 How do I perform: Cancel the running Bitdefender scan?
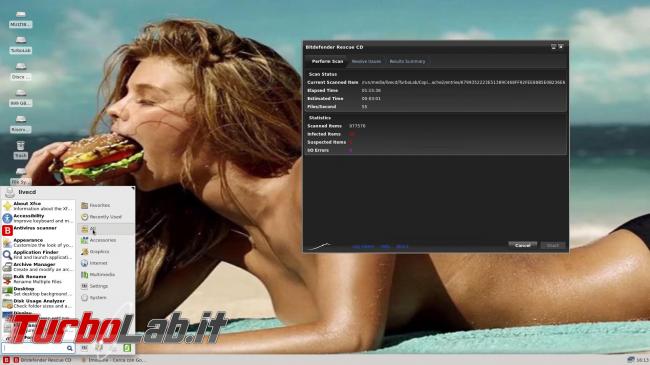522,246
